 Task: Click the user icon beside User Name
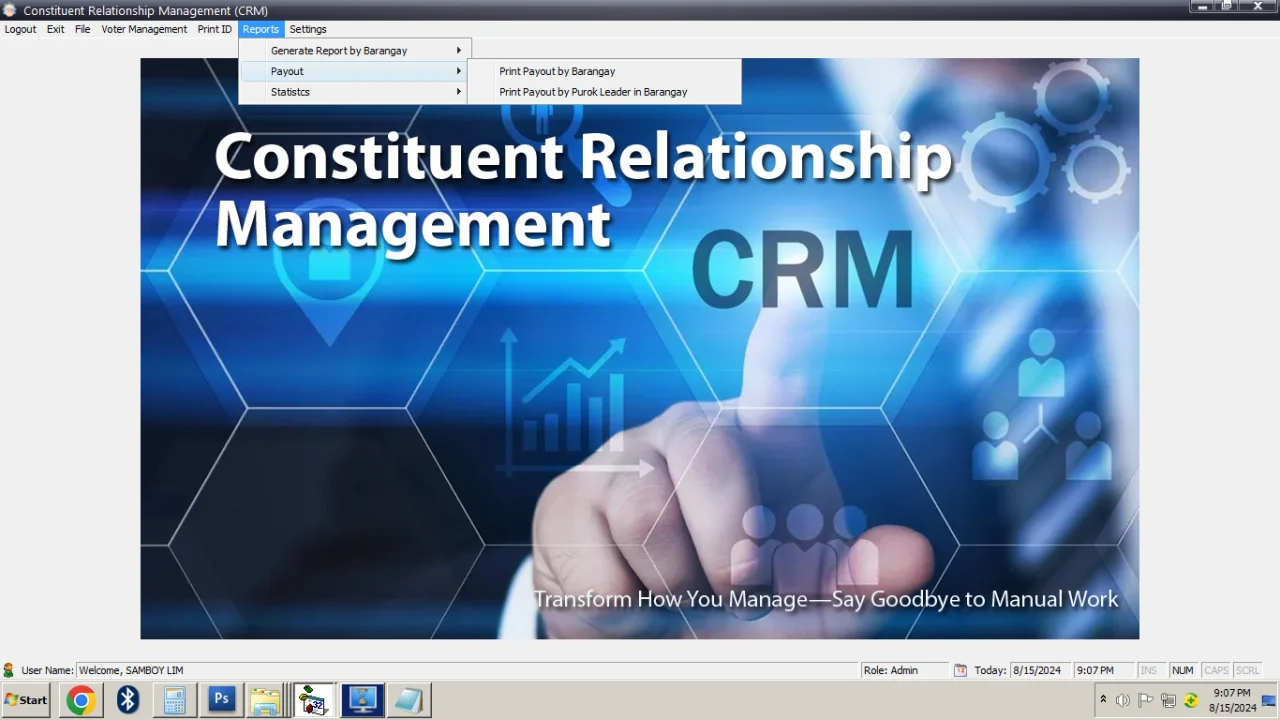[x=9, y=670]
